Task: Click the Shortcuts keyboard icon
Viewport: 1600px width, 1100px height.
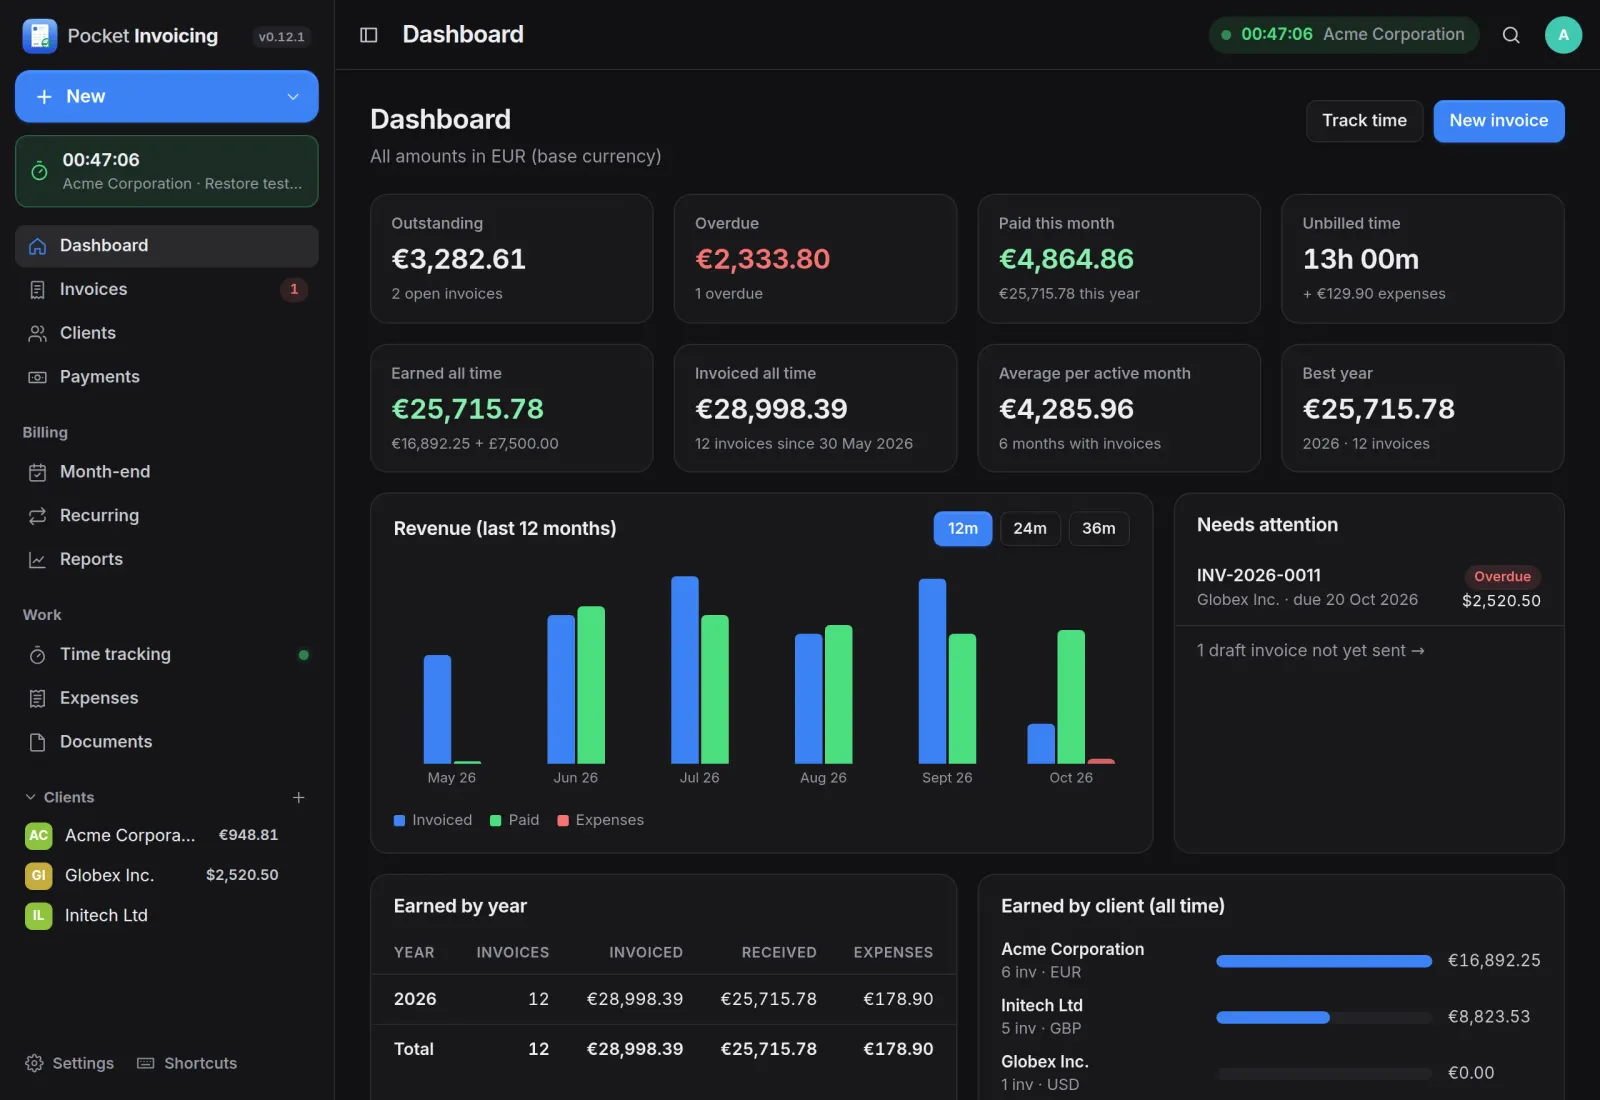Action: 146,1063
